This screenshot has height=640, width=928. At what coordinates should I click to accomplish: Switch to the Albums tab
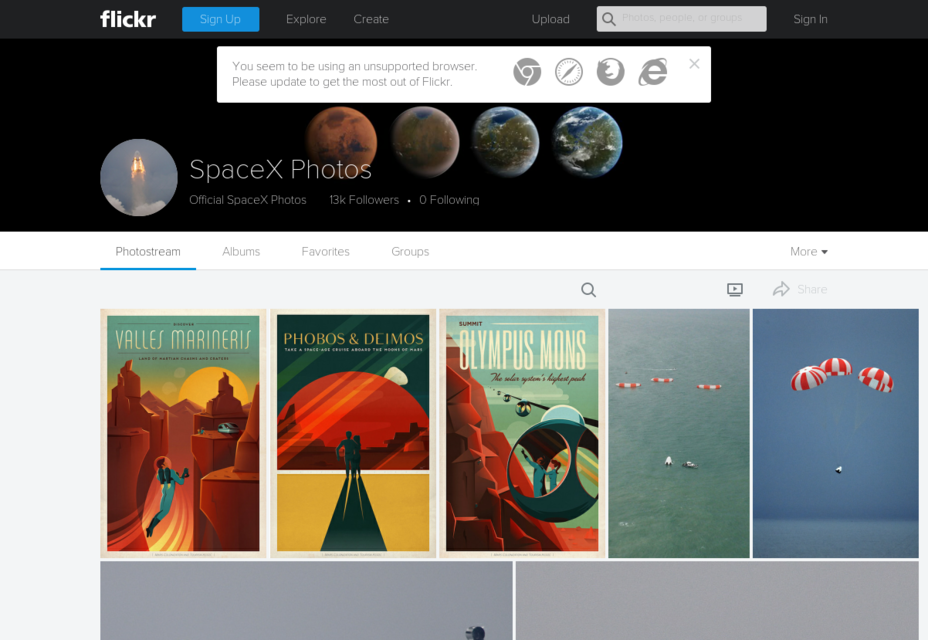(241, 252)
